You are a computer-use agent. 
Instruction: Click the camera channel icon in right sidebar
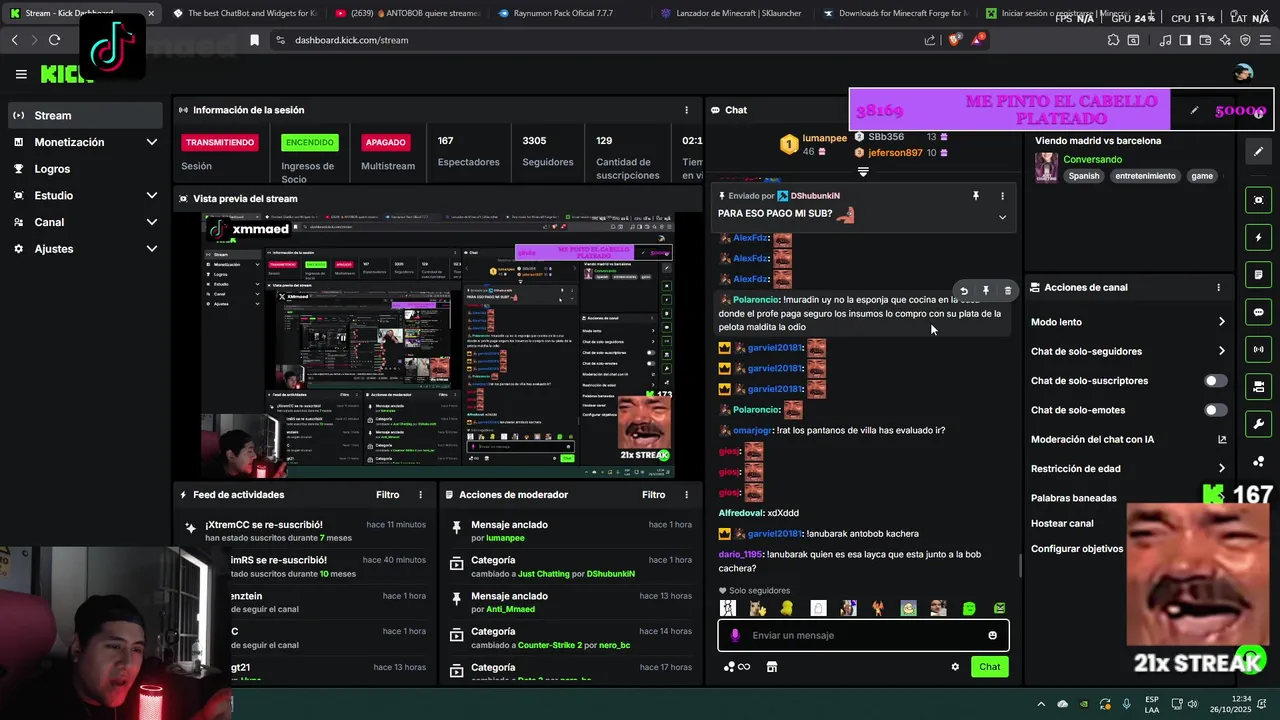pos(1258,386)
